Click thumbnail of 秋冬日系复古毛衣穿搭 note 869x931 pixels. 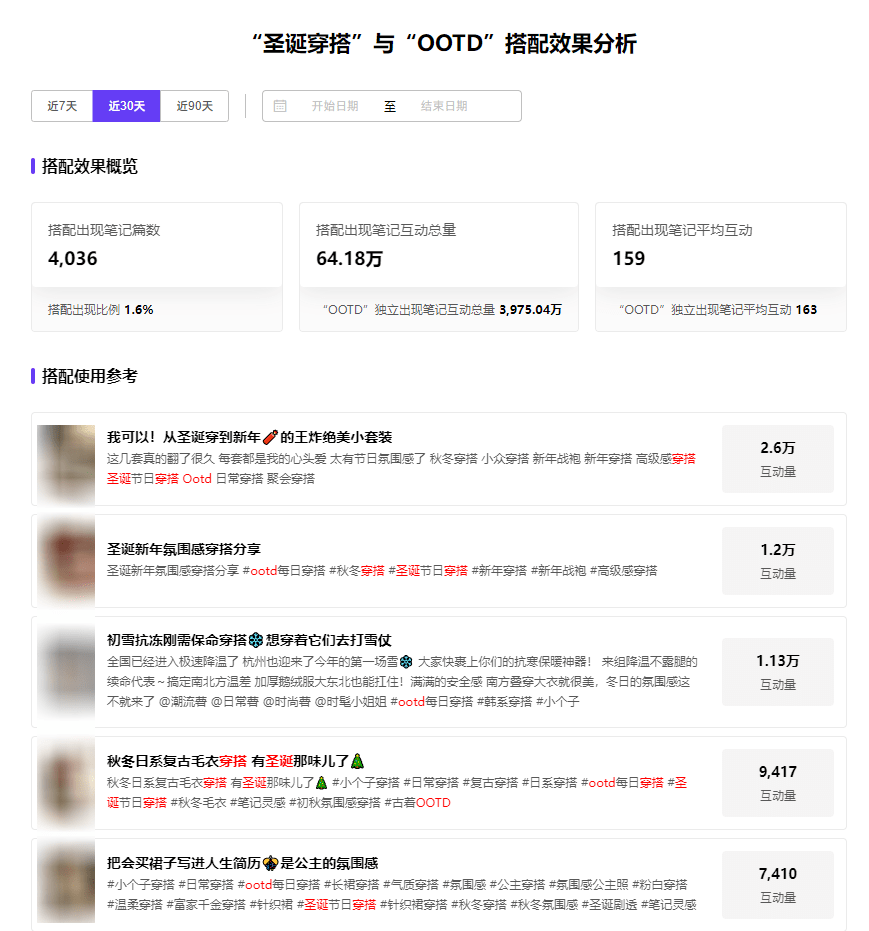(x=66, y=783)
